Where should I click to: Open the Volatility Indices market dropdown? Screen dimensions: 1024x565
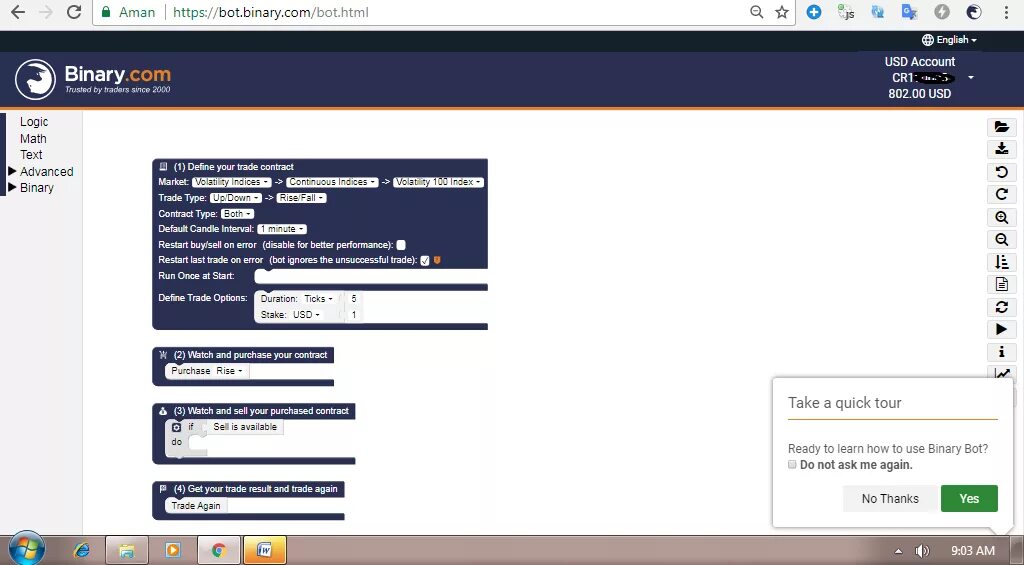pos(231,182)
